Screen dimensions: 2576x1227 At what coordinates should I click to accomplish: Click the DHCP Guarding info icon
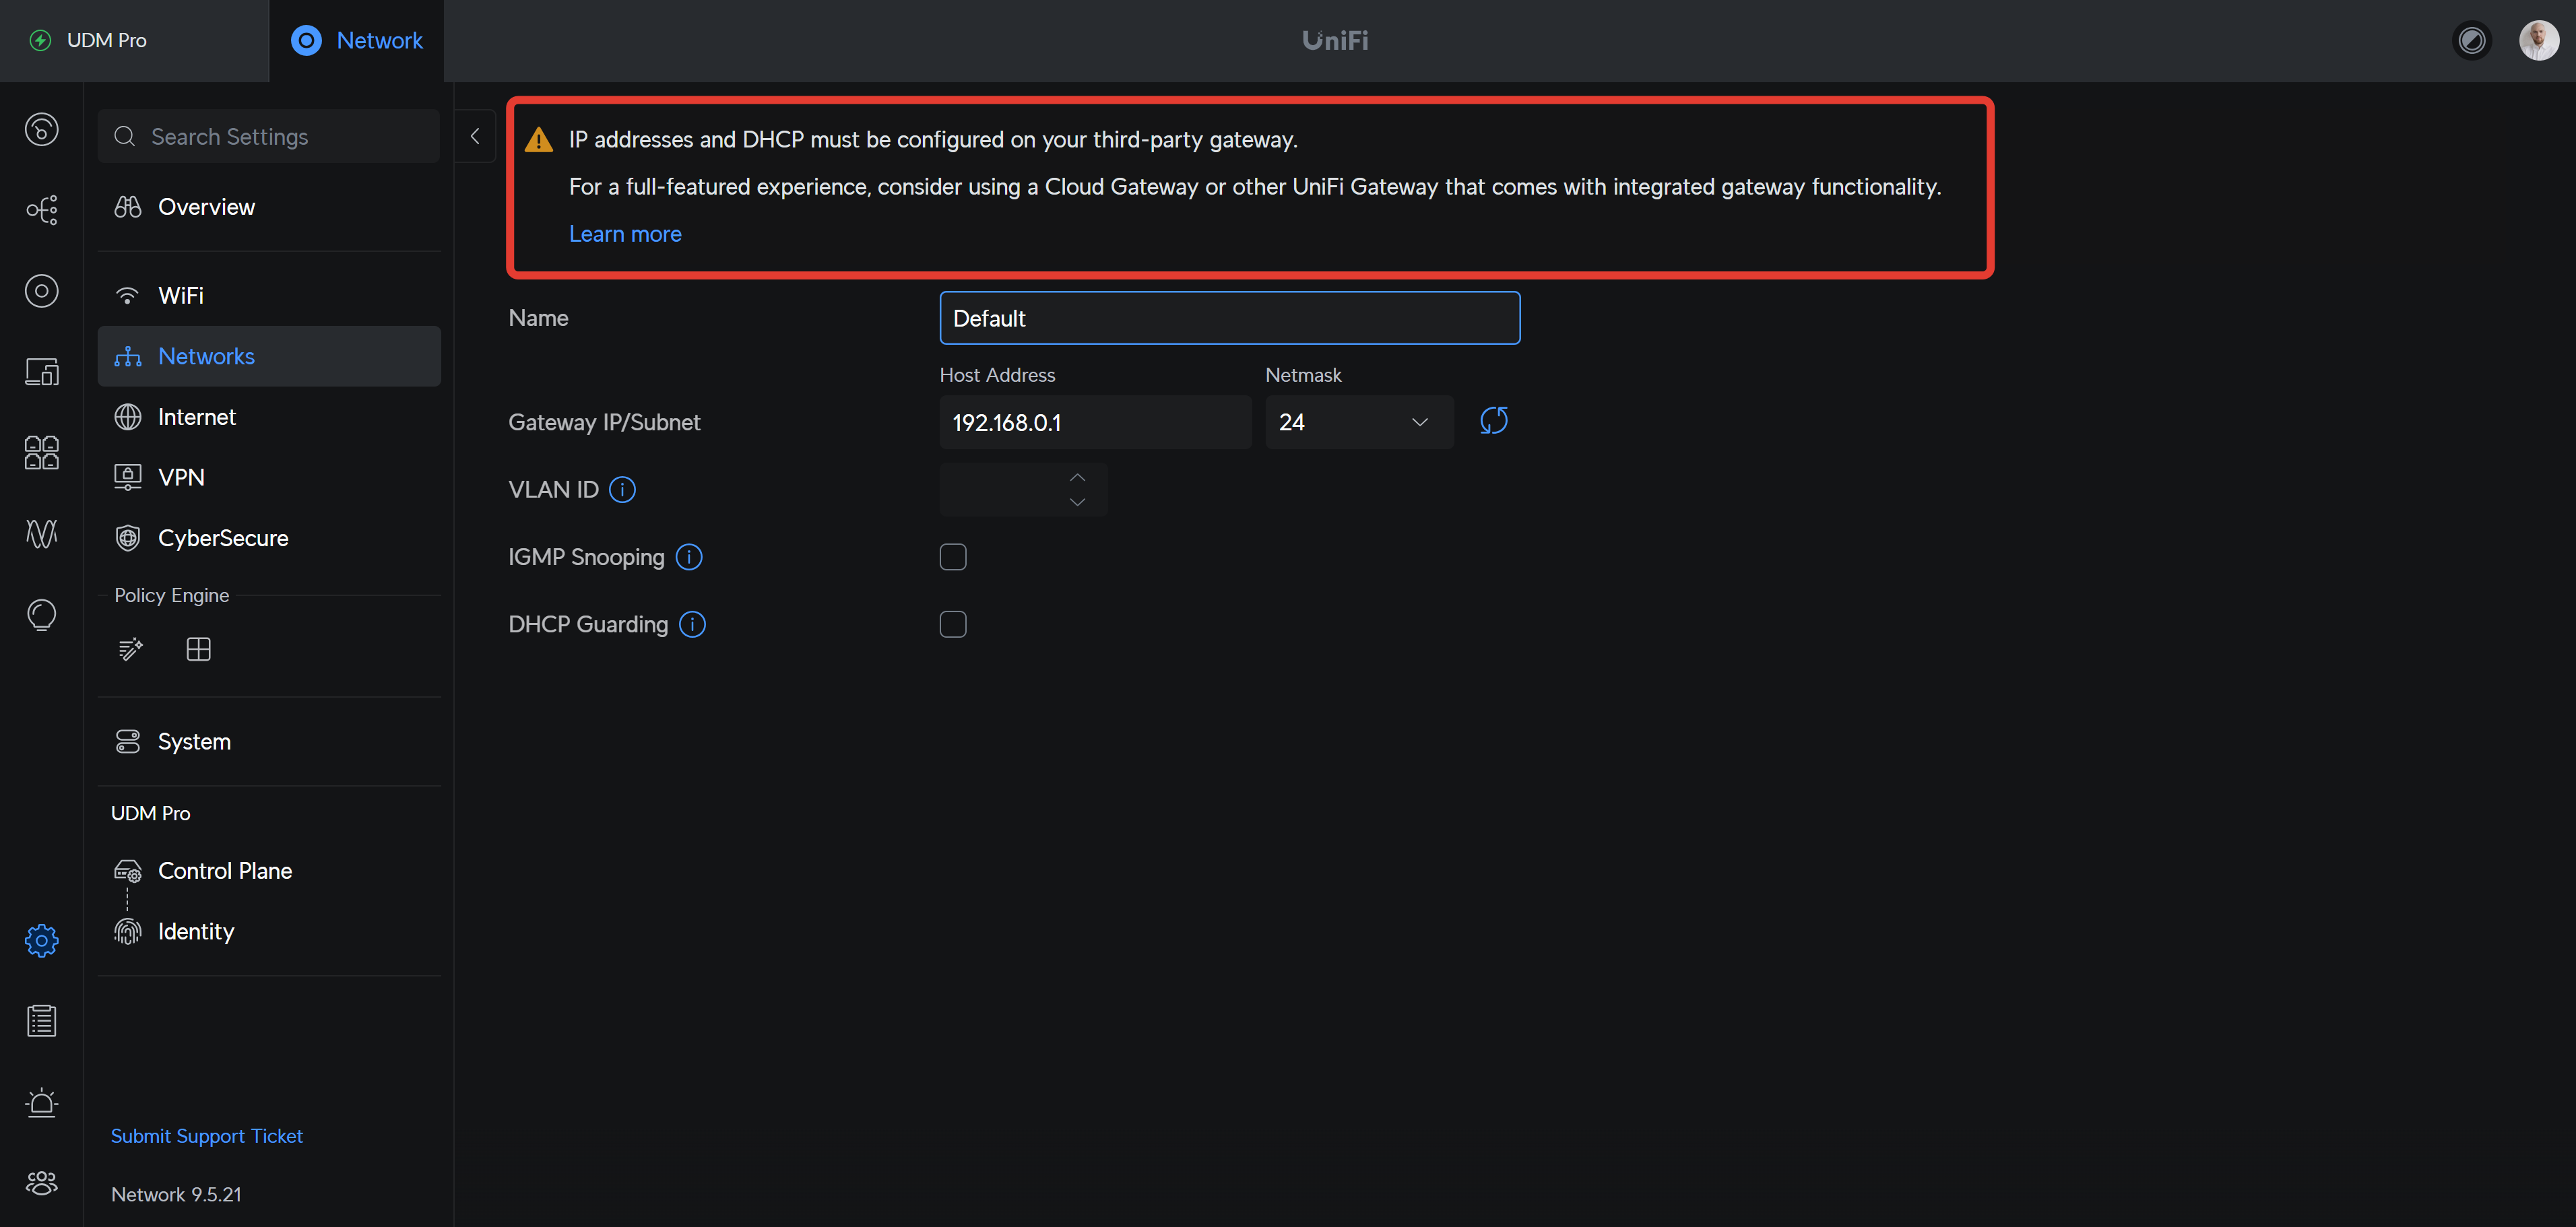[692, 625]
